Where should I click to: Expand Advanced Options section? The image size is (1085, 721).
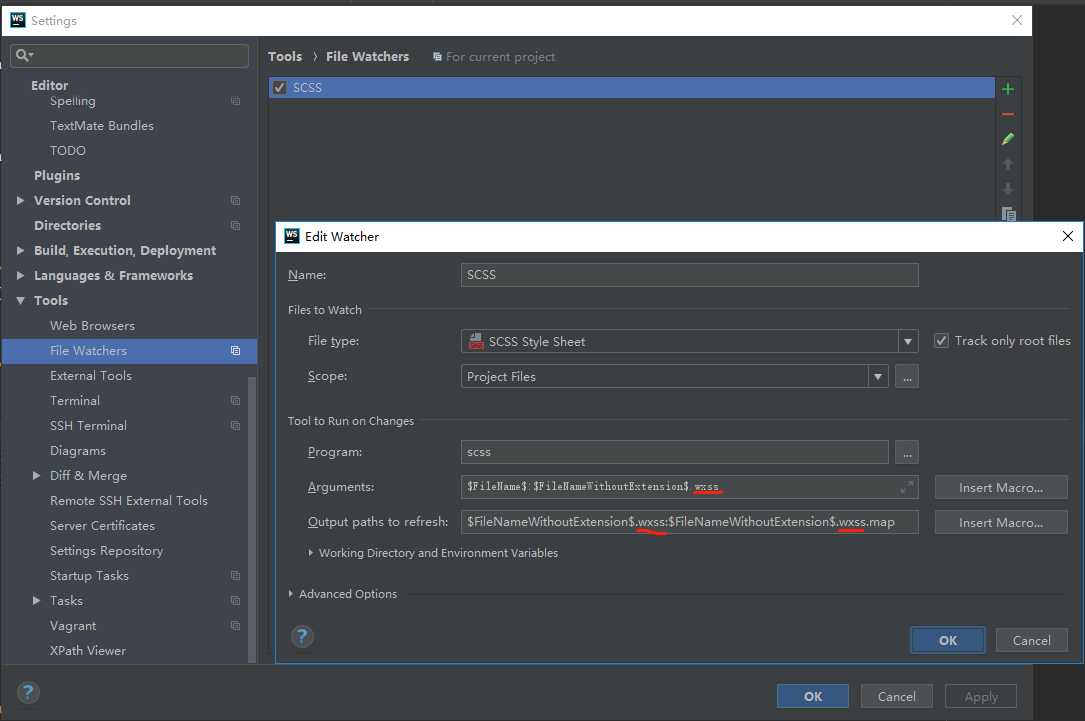(291, 594)
